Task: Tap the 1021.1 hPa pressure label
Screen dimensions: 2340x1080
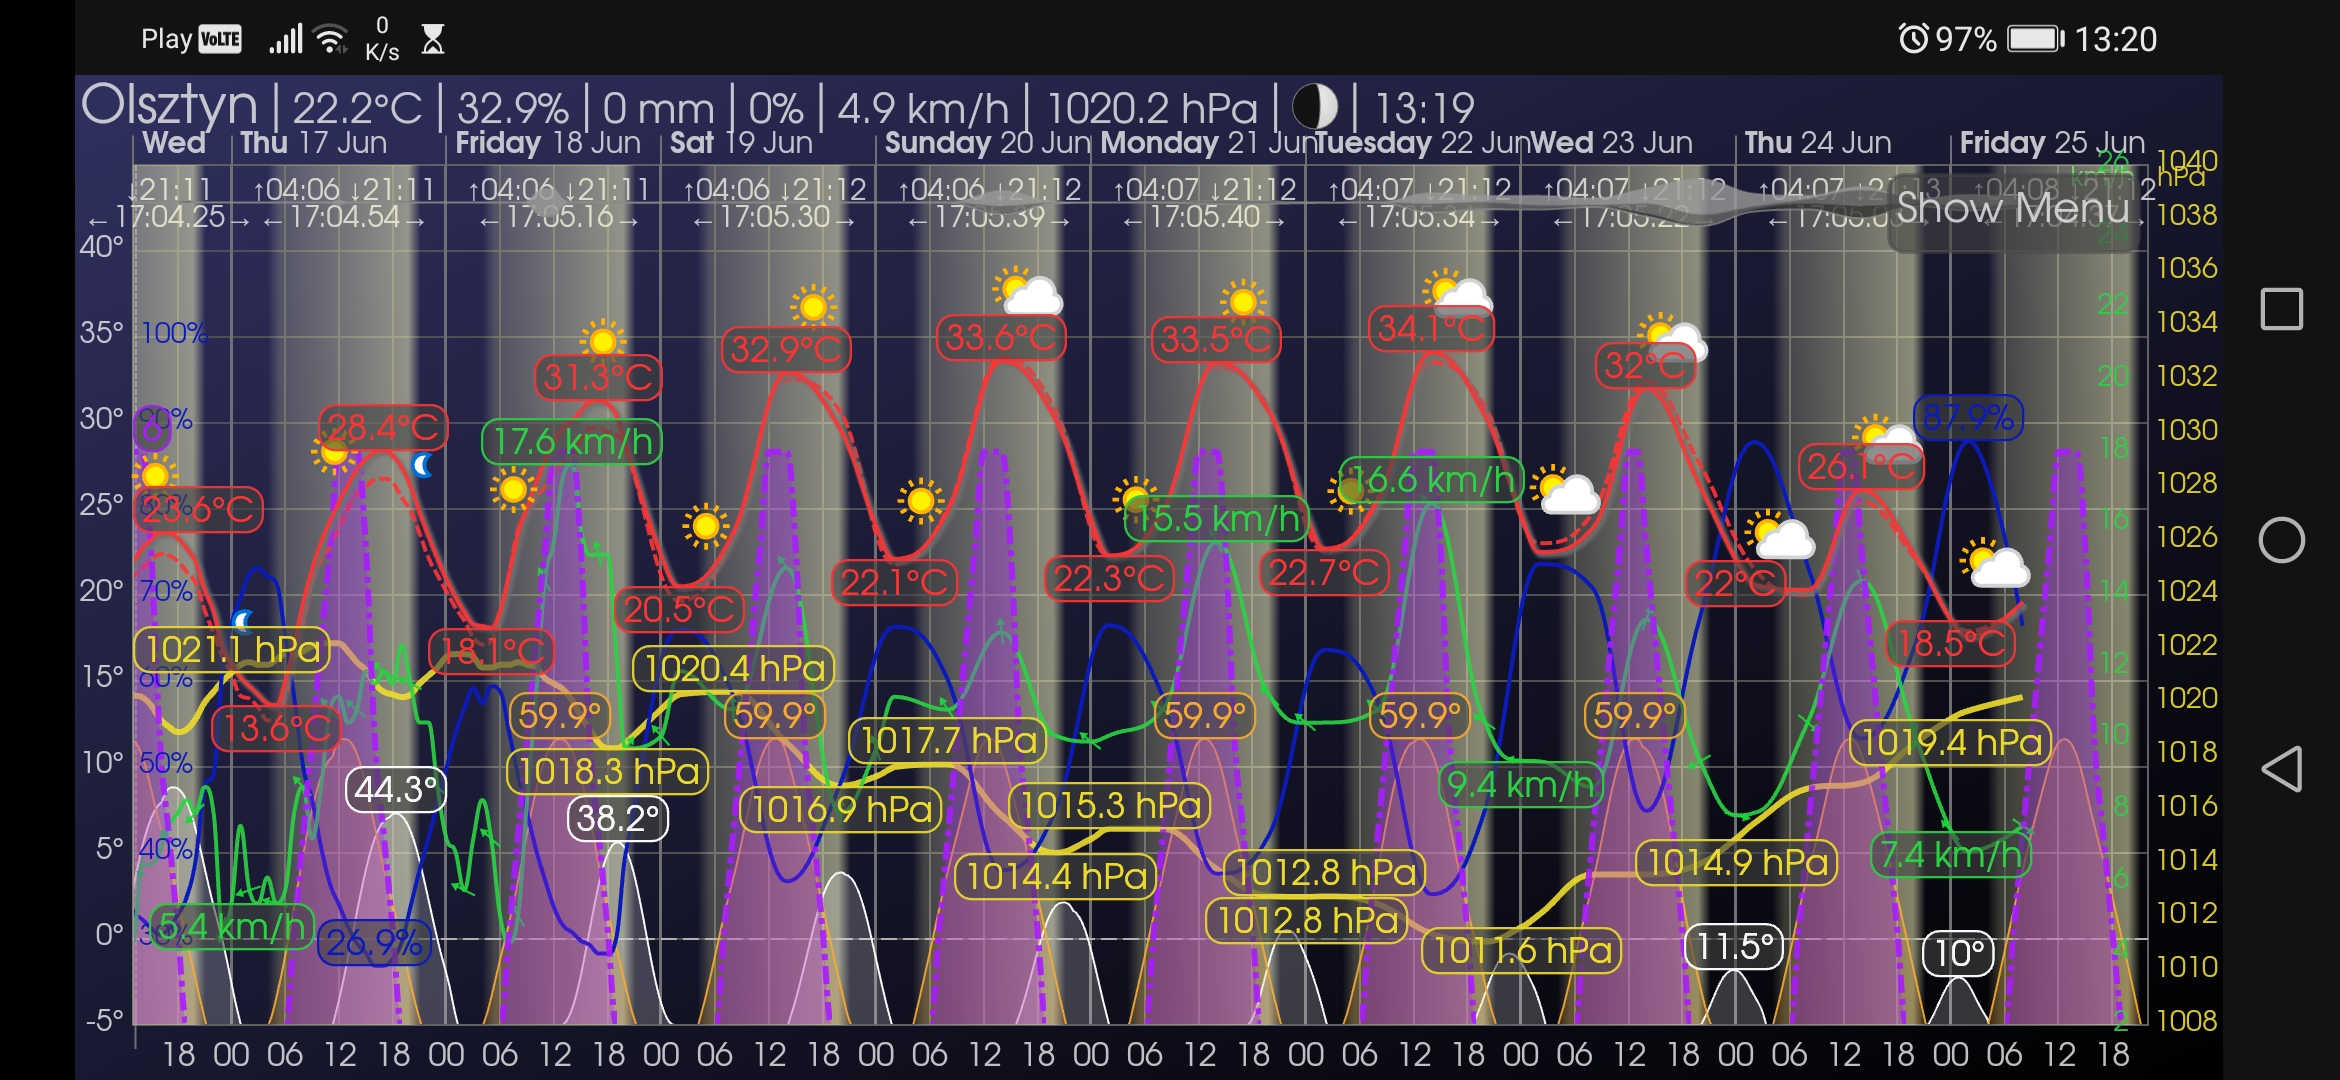Action: [232, 650]
